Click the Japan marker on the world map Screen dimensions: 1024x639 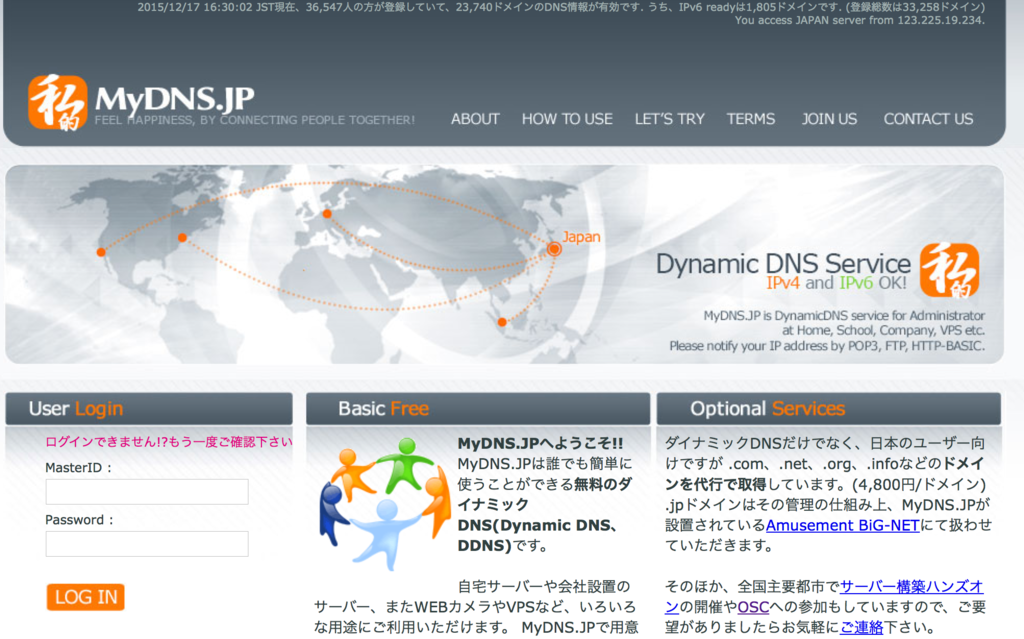[x=554, y=248]
